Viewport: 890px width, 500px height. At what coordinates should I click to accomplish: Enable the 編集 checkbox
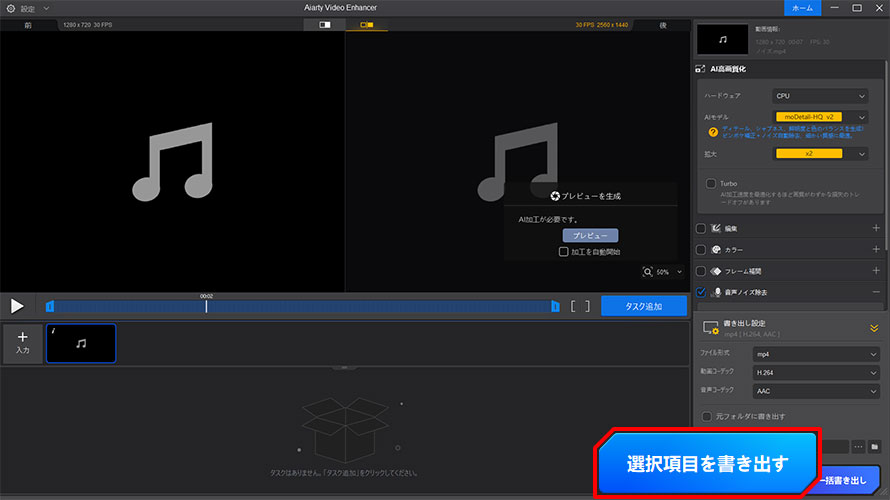(x=701, y=228)
